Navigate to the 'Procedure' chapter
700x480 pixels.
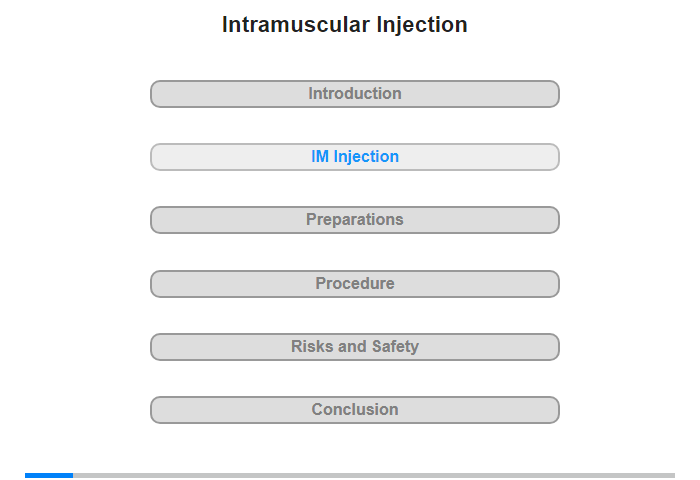(x=354, y=284)
